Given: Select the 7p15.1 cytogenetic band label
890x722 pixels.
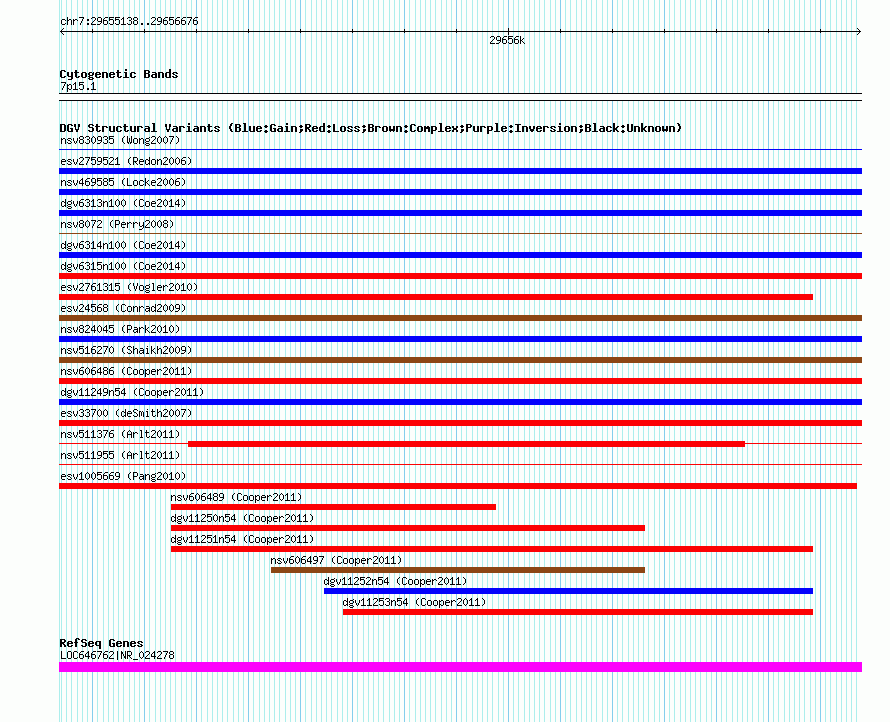Looking at the screenshot, I should click(78, 86).
